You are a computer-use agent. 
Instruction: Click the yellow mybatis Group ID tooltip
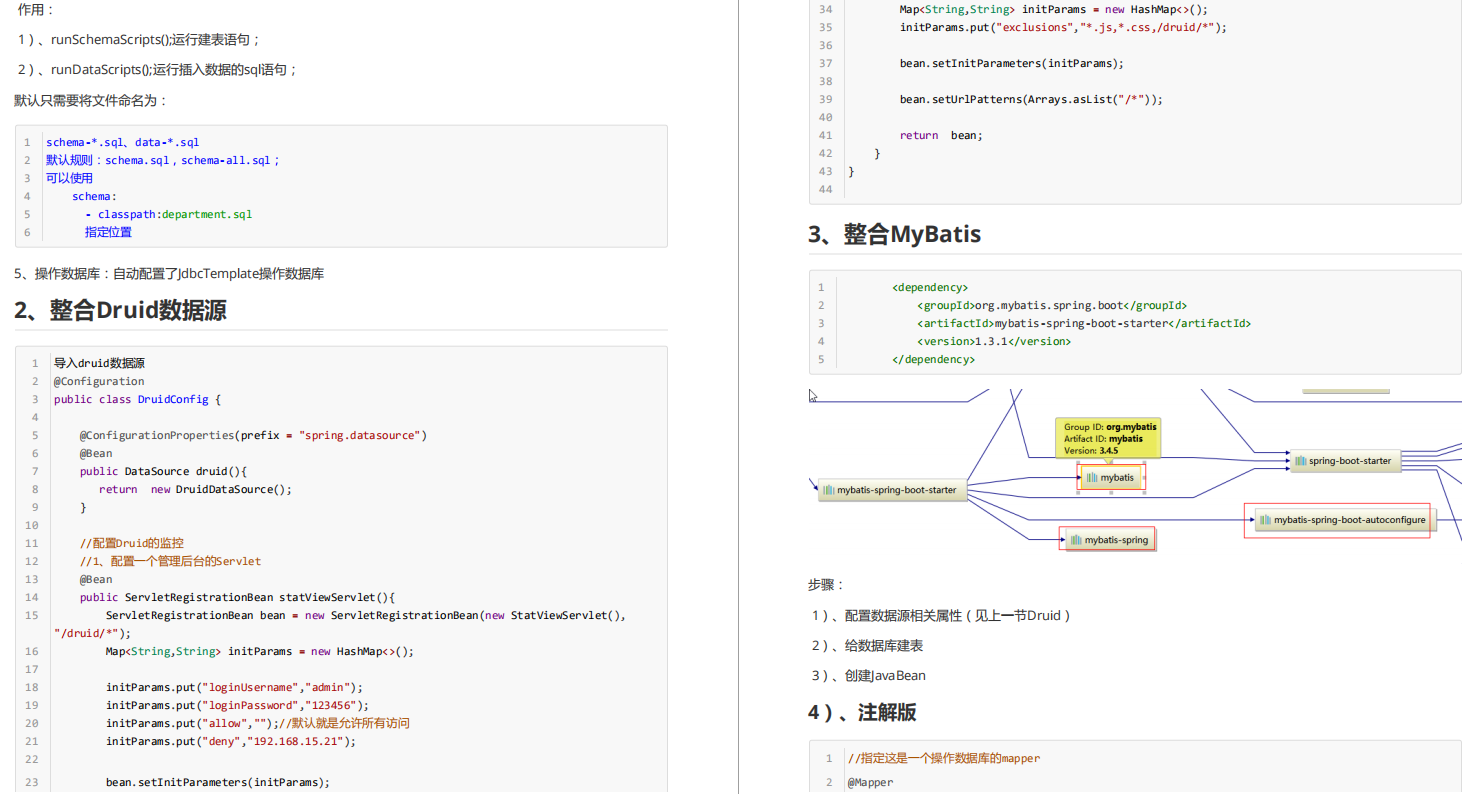pos(1109,439)
